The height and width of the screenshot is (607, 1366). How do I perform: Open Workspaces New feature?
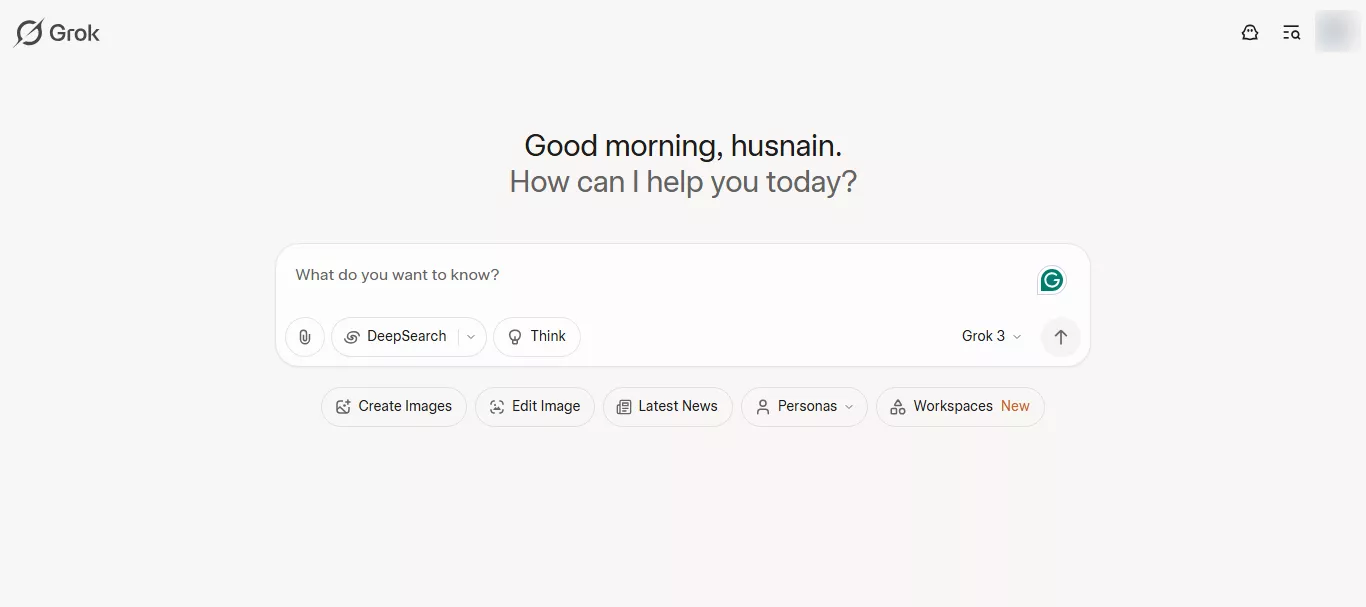[x=960, y=407]
